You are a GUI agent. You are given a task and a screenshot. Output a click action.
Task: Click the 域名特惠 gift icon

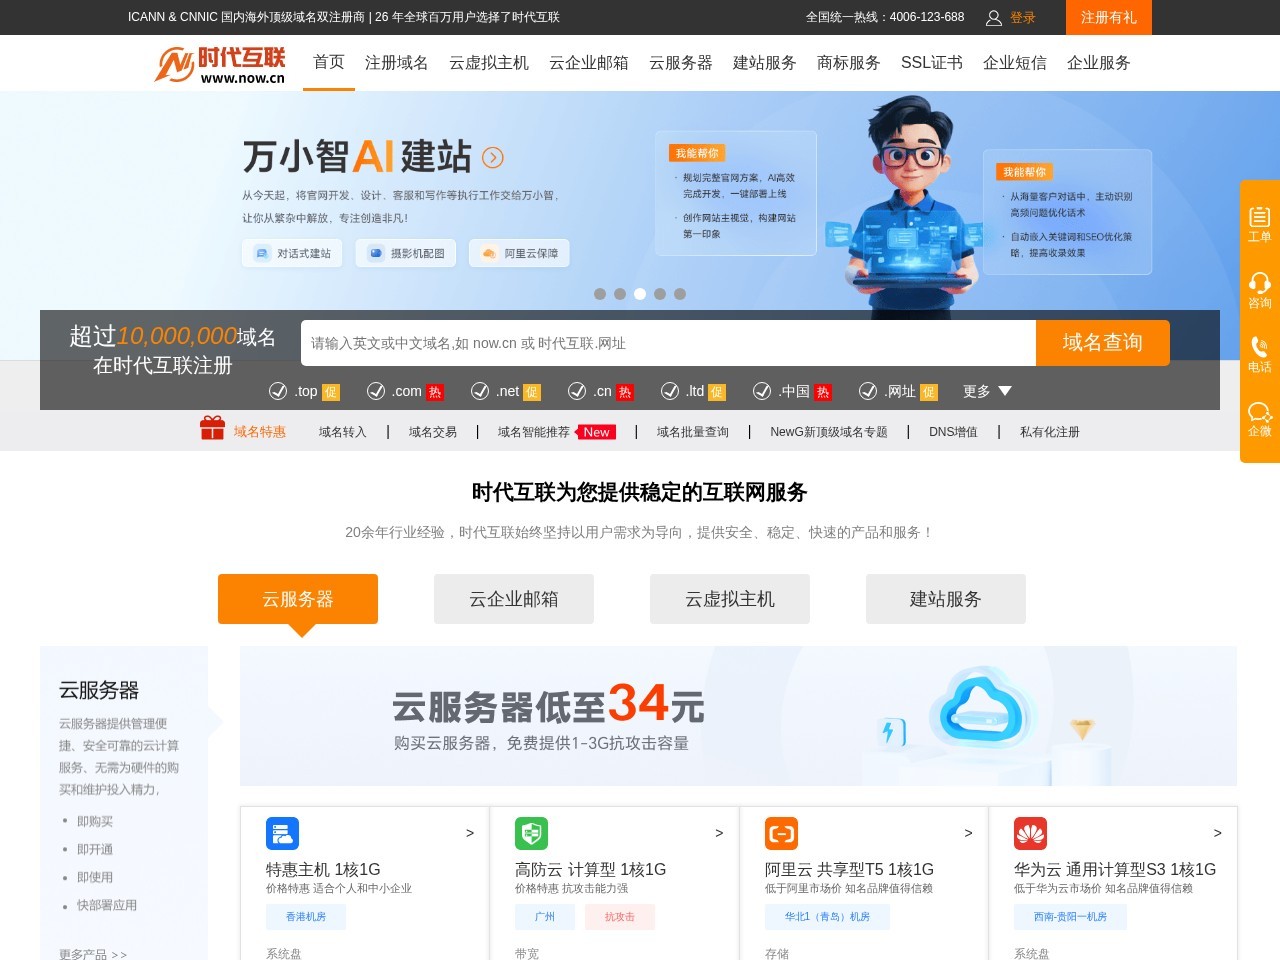[212, 429]
